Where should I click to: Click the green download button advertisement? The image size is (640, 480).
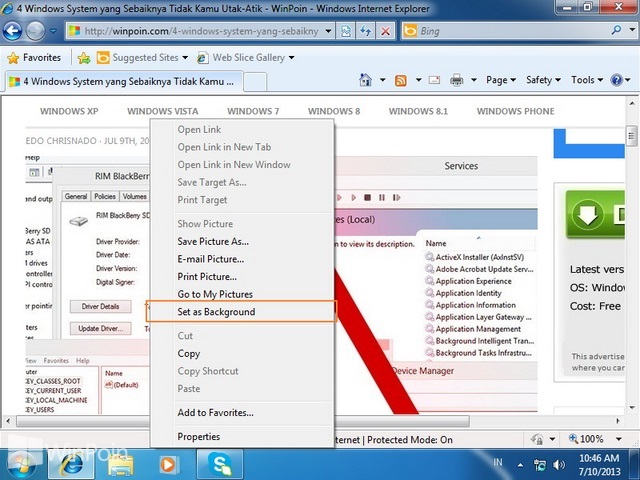pos(595,214)
